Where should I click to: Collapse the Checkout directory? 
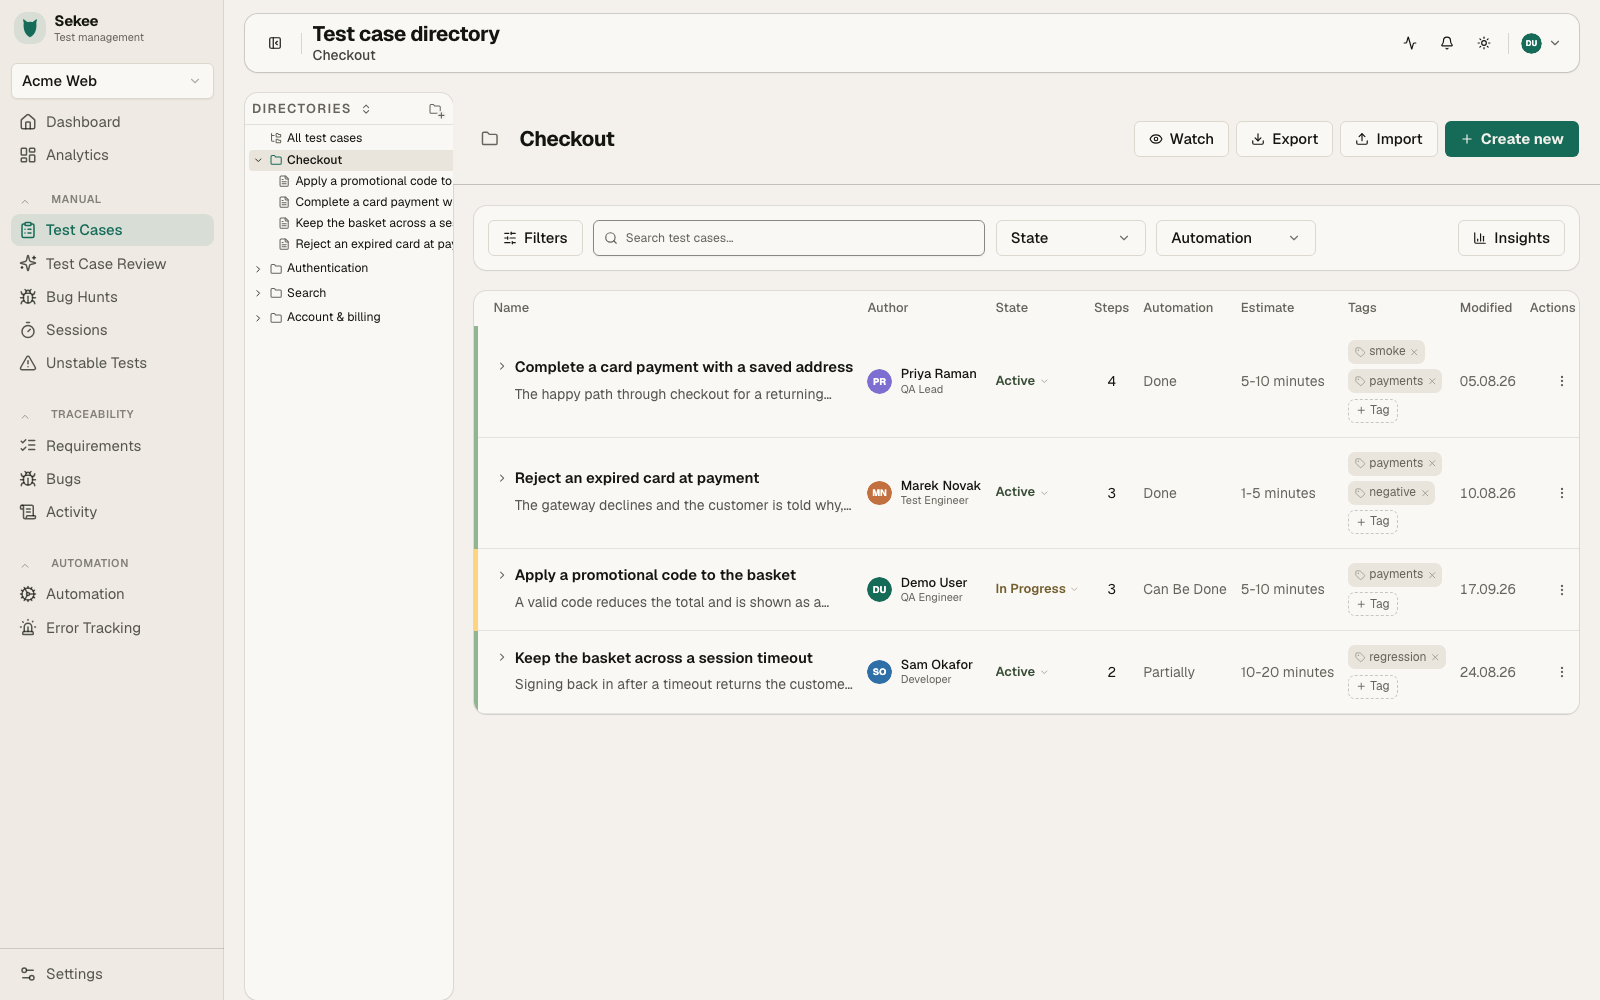pyautogui.click(x=258, y=160)
